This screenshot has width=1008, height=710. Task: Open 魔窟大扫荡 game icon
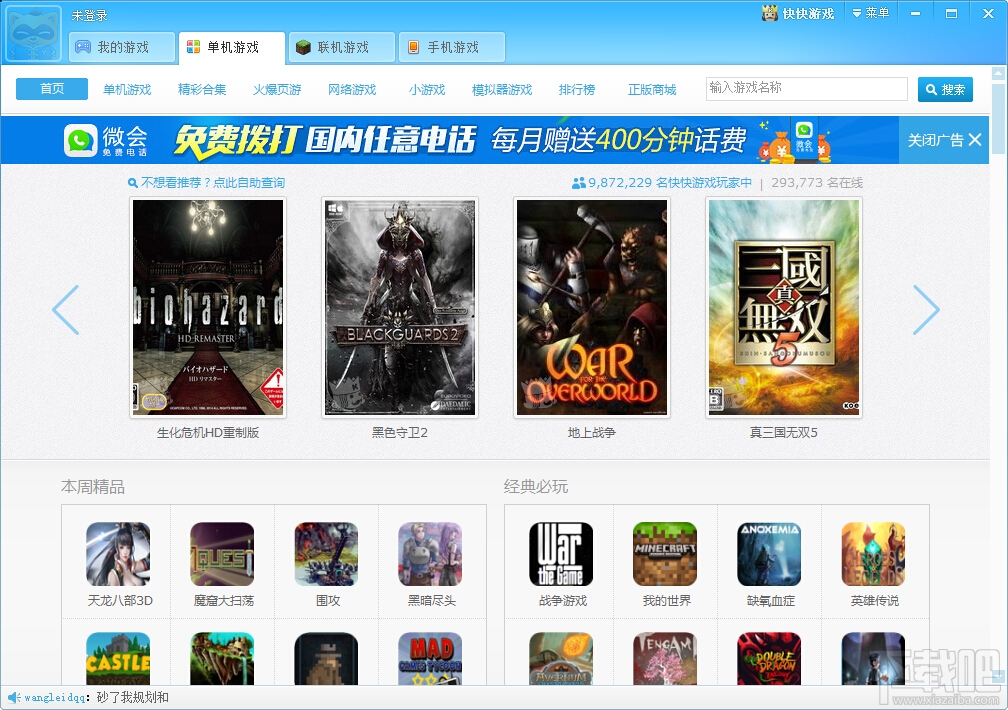tap(222, 554)
